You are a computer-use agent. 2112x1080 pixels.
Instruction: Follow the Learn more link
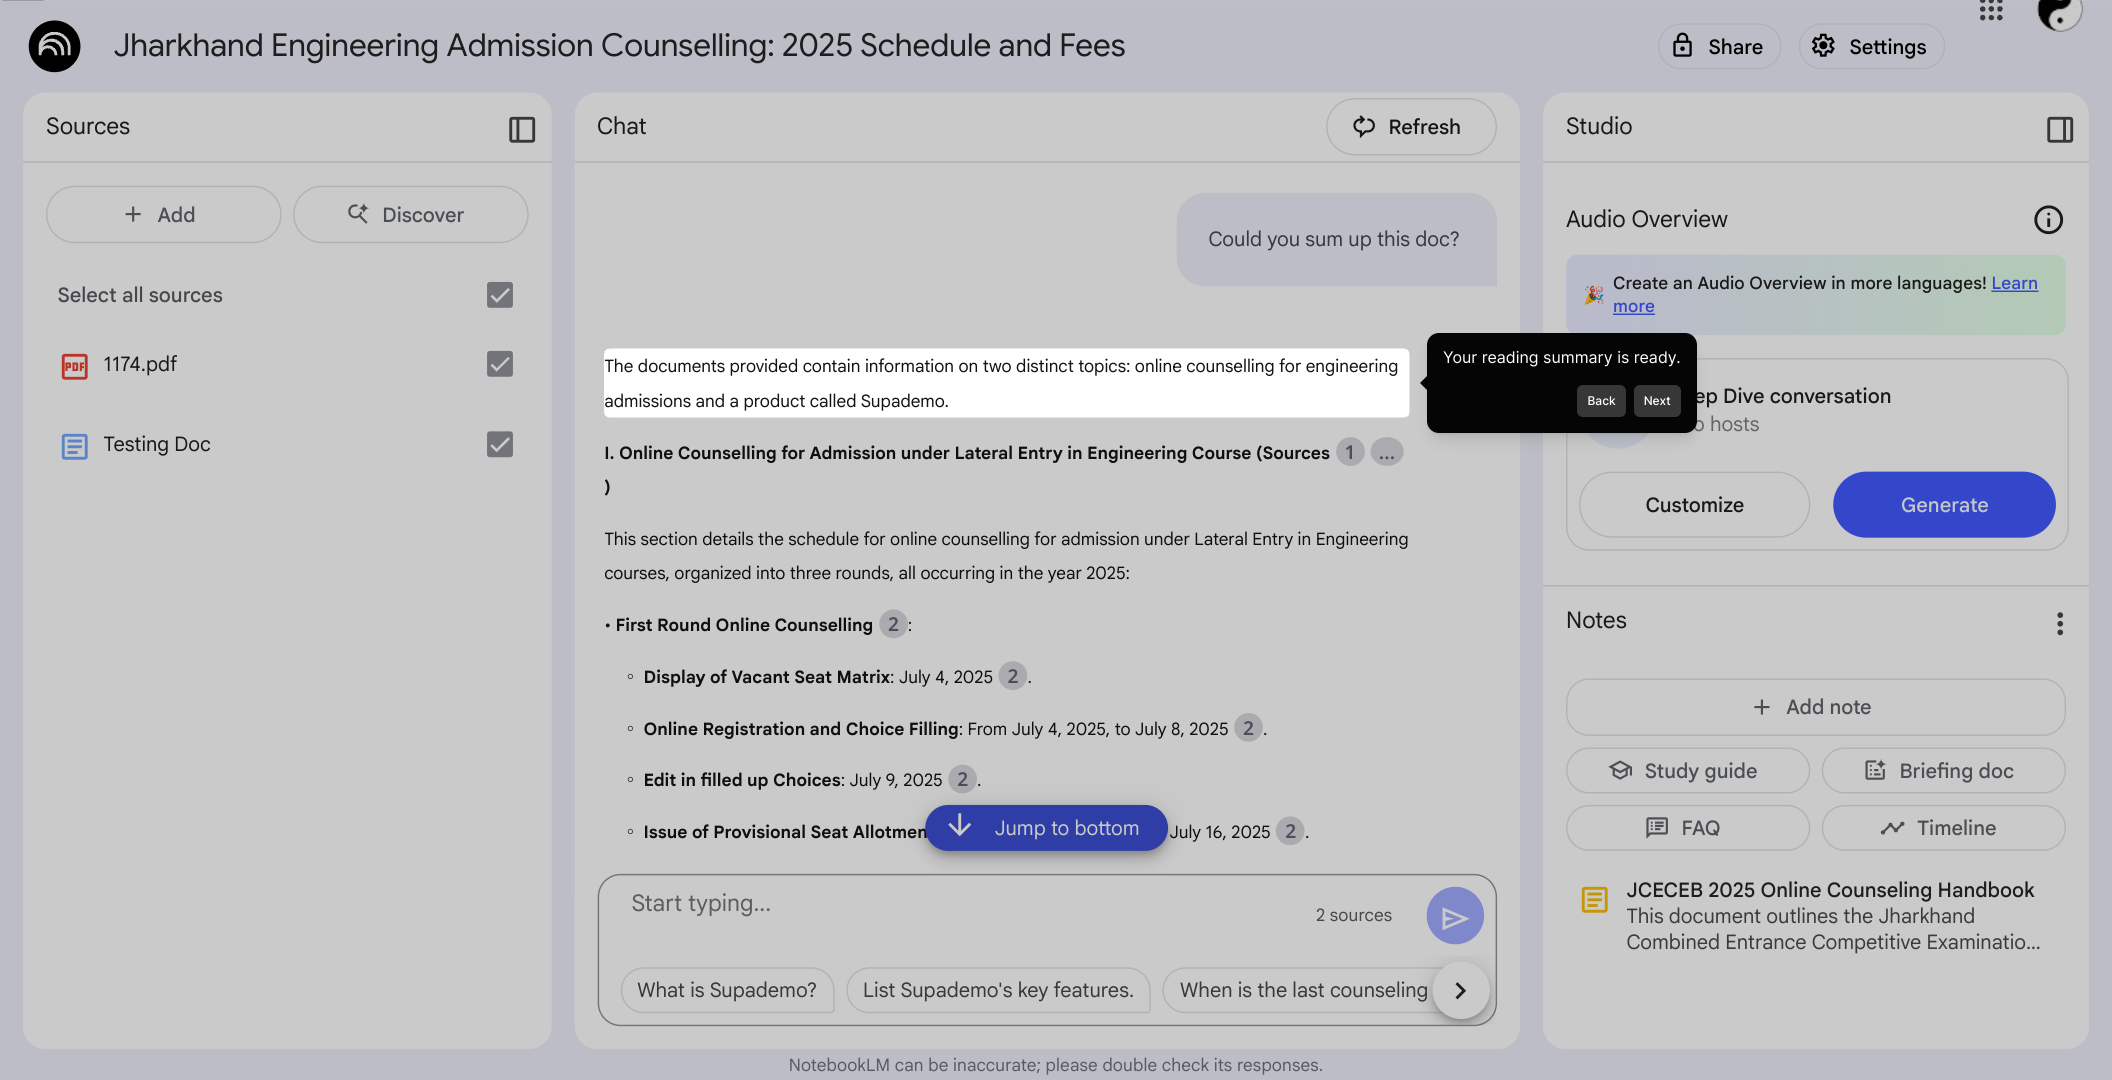point(2014,283)
